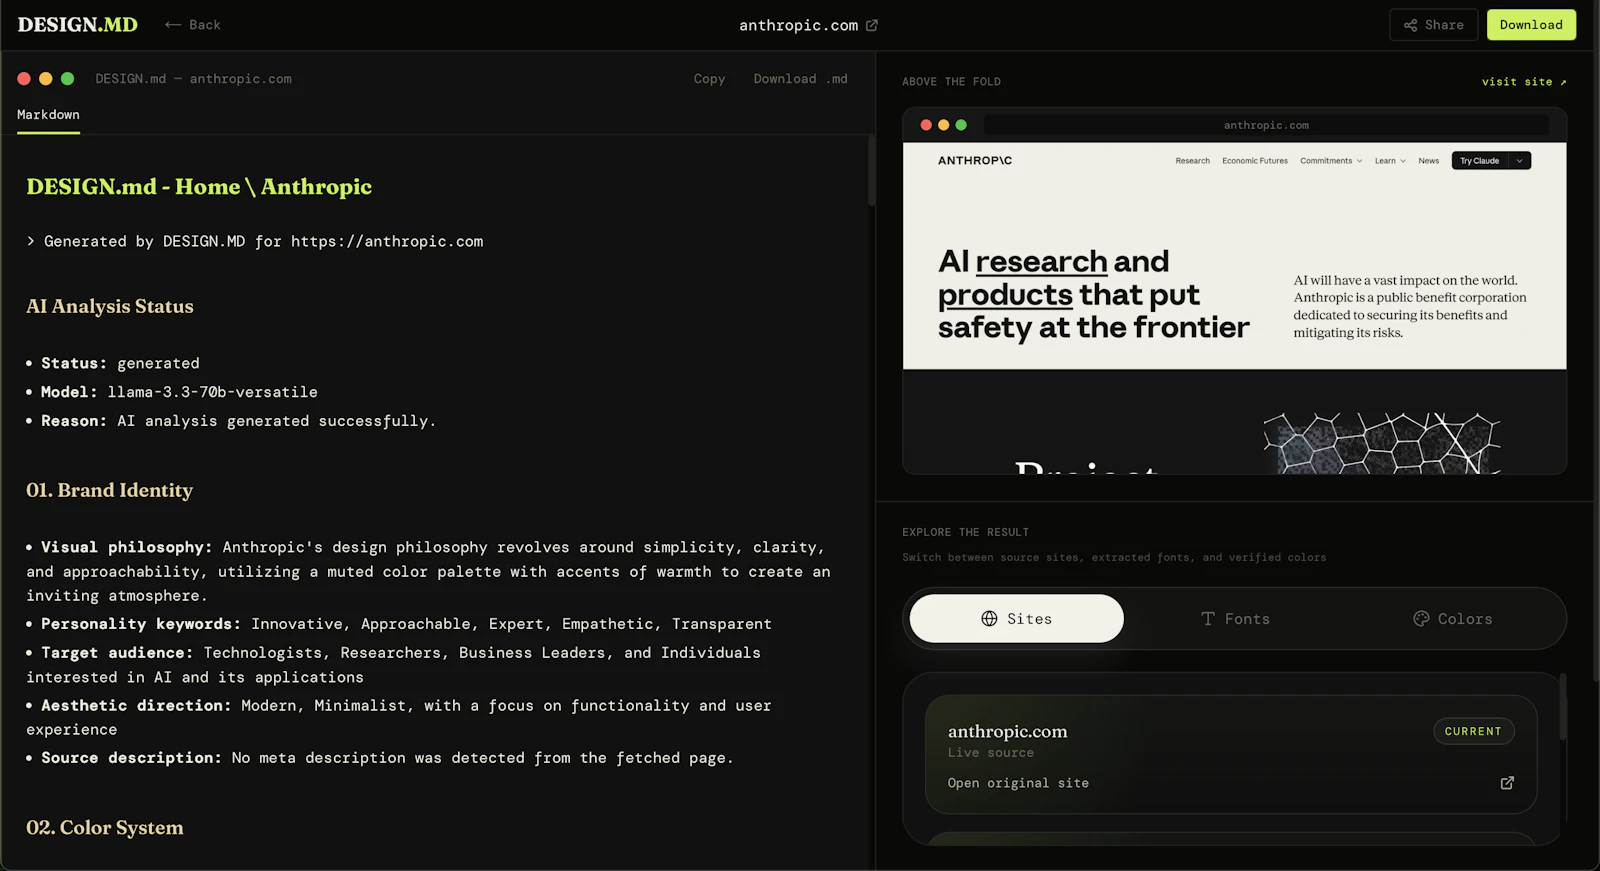Click the back arrow icon
Screen dimensions: 1600x871
coord(173,25)
